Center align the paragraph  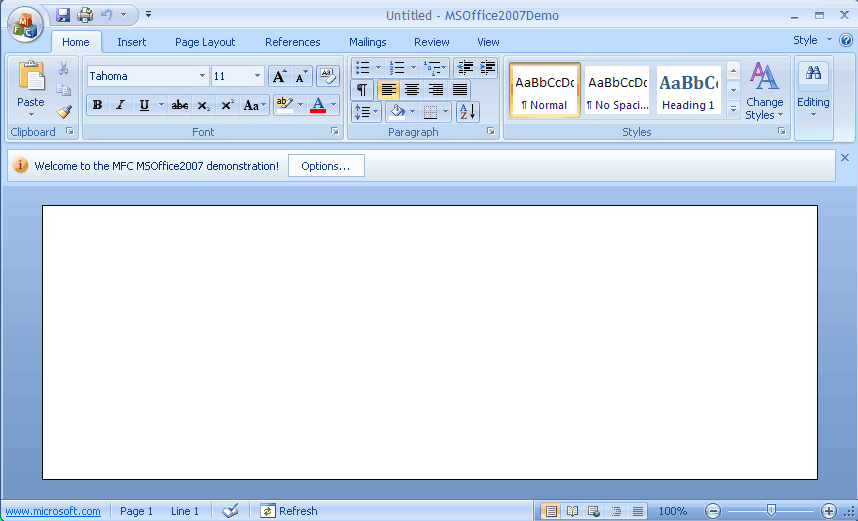412,90
